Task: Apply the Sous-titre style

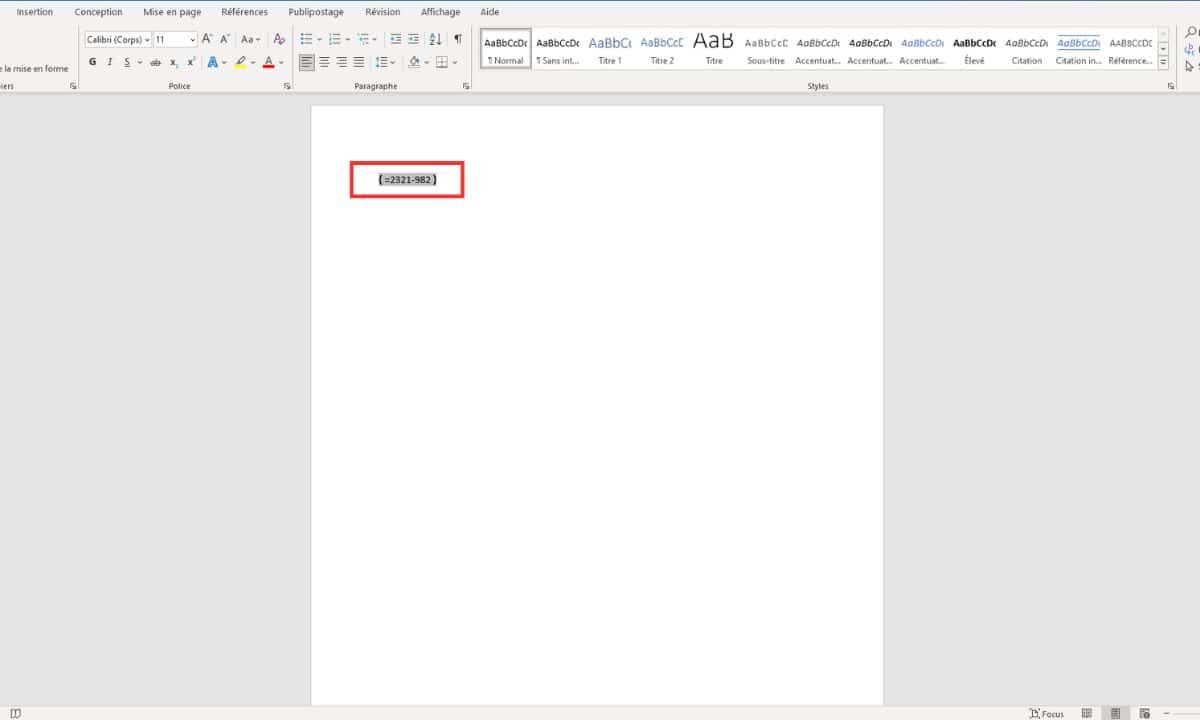Action: (766, 49)
